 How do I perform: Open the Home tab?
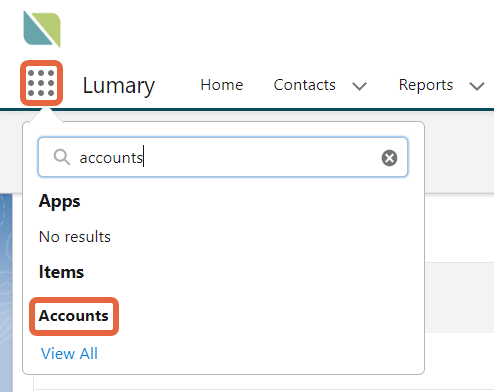222,85
